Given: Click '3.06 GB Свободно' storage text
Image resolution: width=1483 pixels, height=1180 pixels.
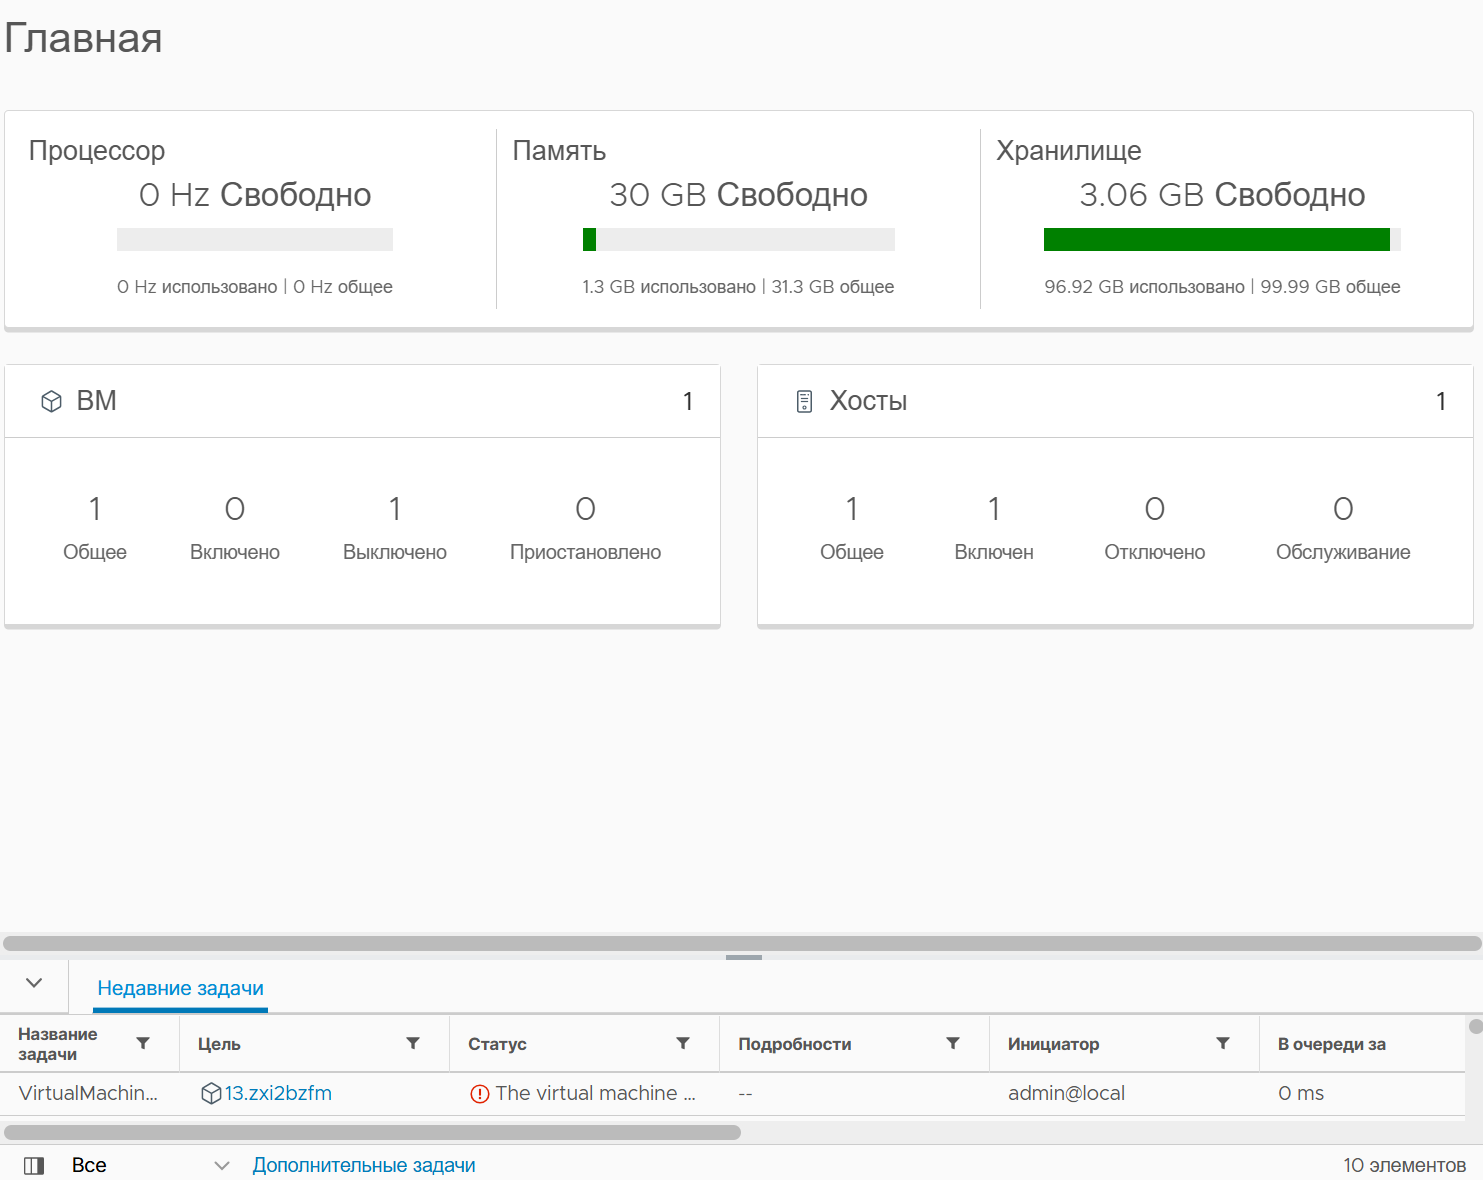Looking at the screenshot, I should pos(1222,194).
